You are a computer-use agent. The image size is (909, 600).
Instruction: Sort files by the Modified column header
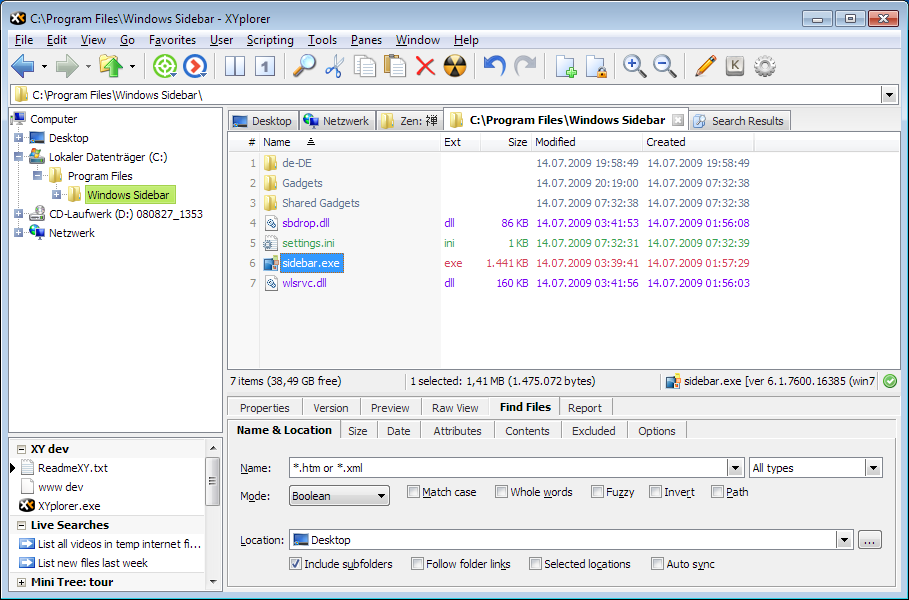point(555,142)
